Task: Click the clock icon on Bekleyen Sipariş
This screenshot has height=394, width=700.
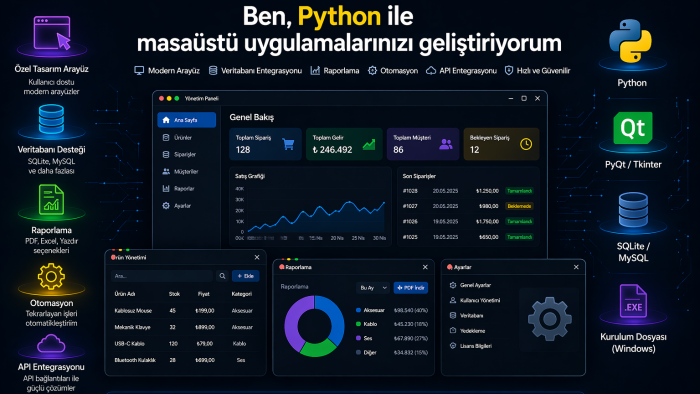Action: [526, 144]
